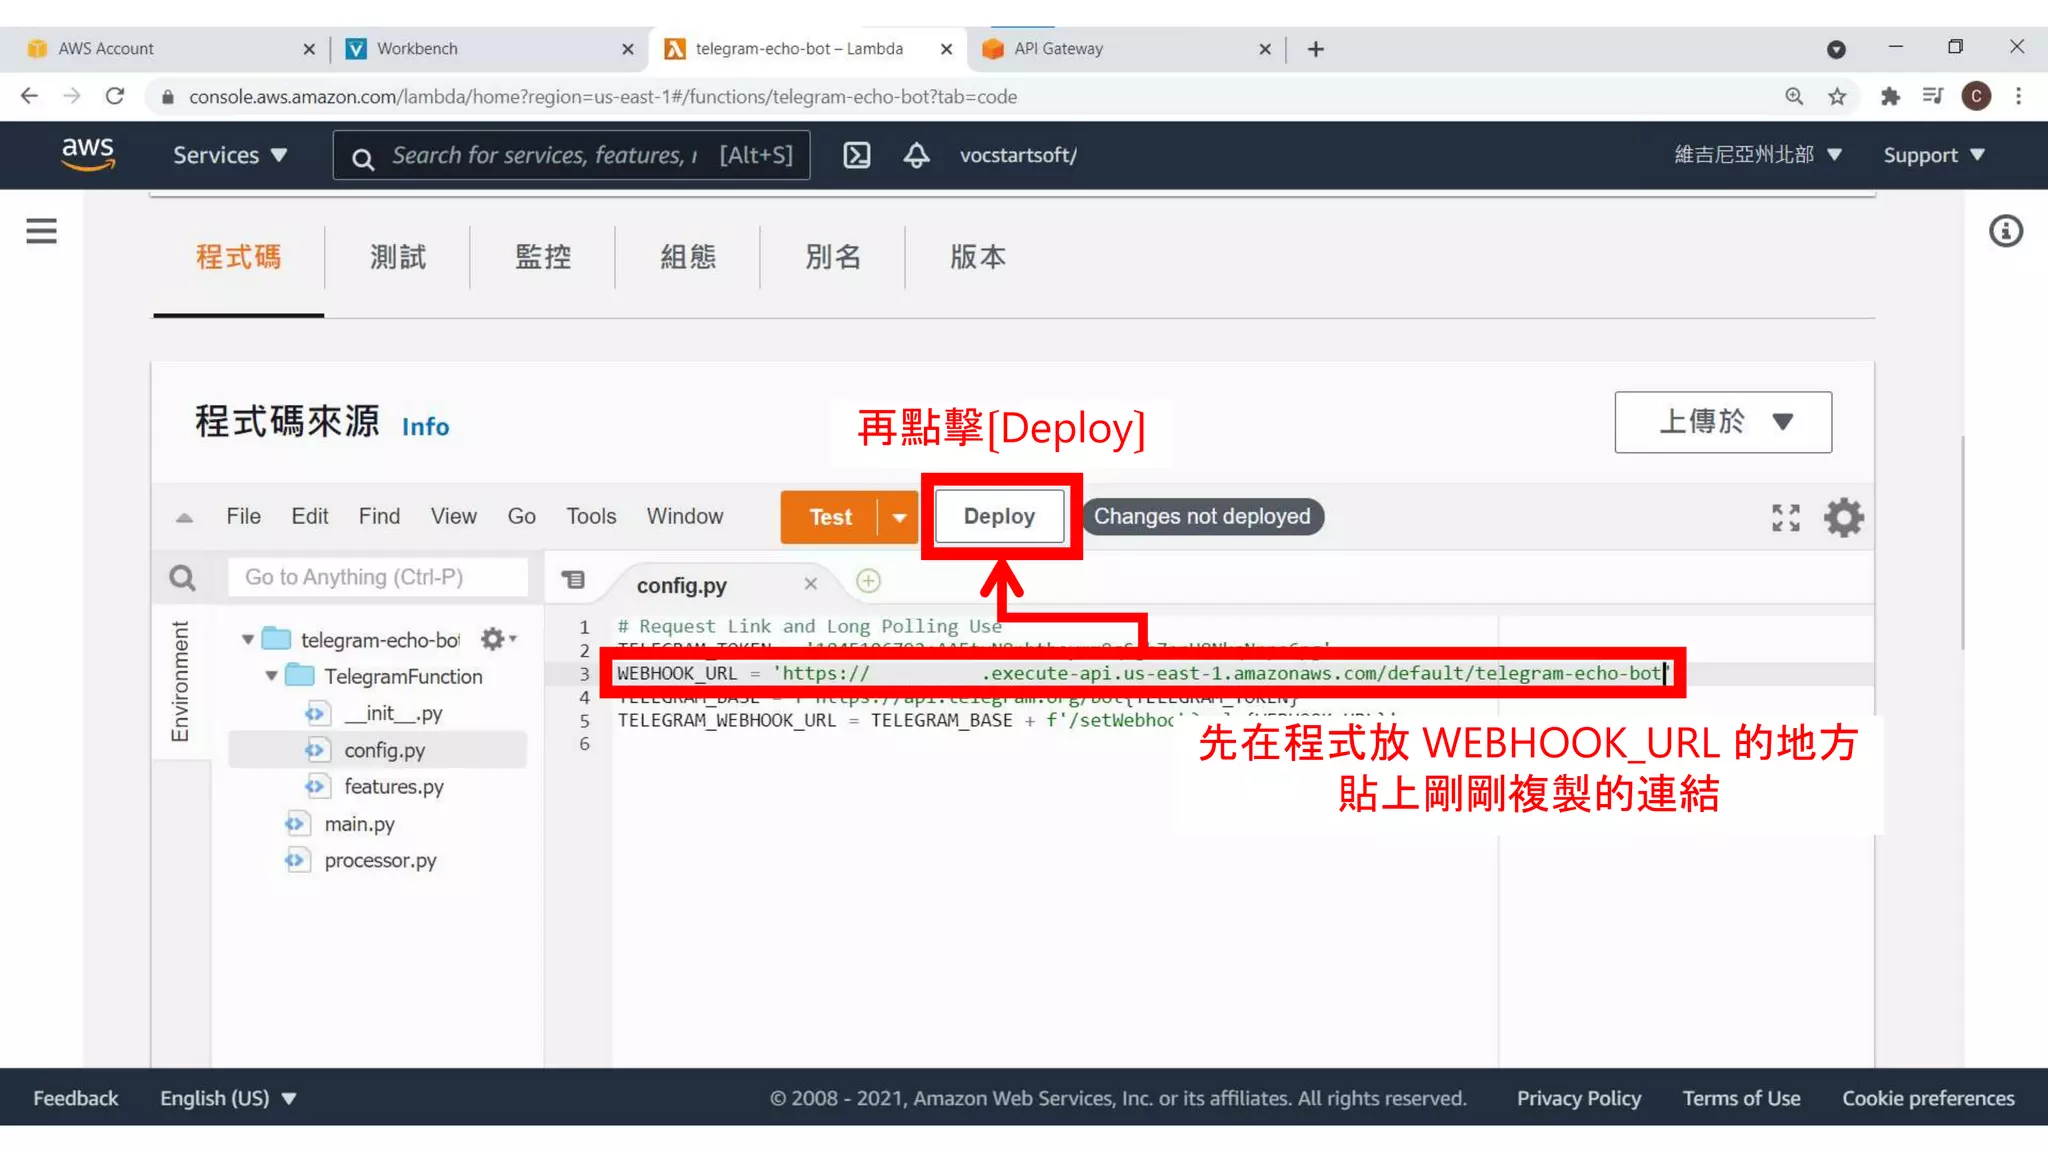Open the Support dropdown menu

(x=1934, y=155)
